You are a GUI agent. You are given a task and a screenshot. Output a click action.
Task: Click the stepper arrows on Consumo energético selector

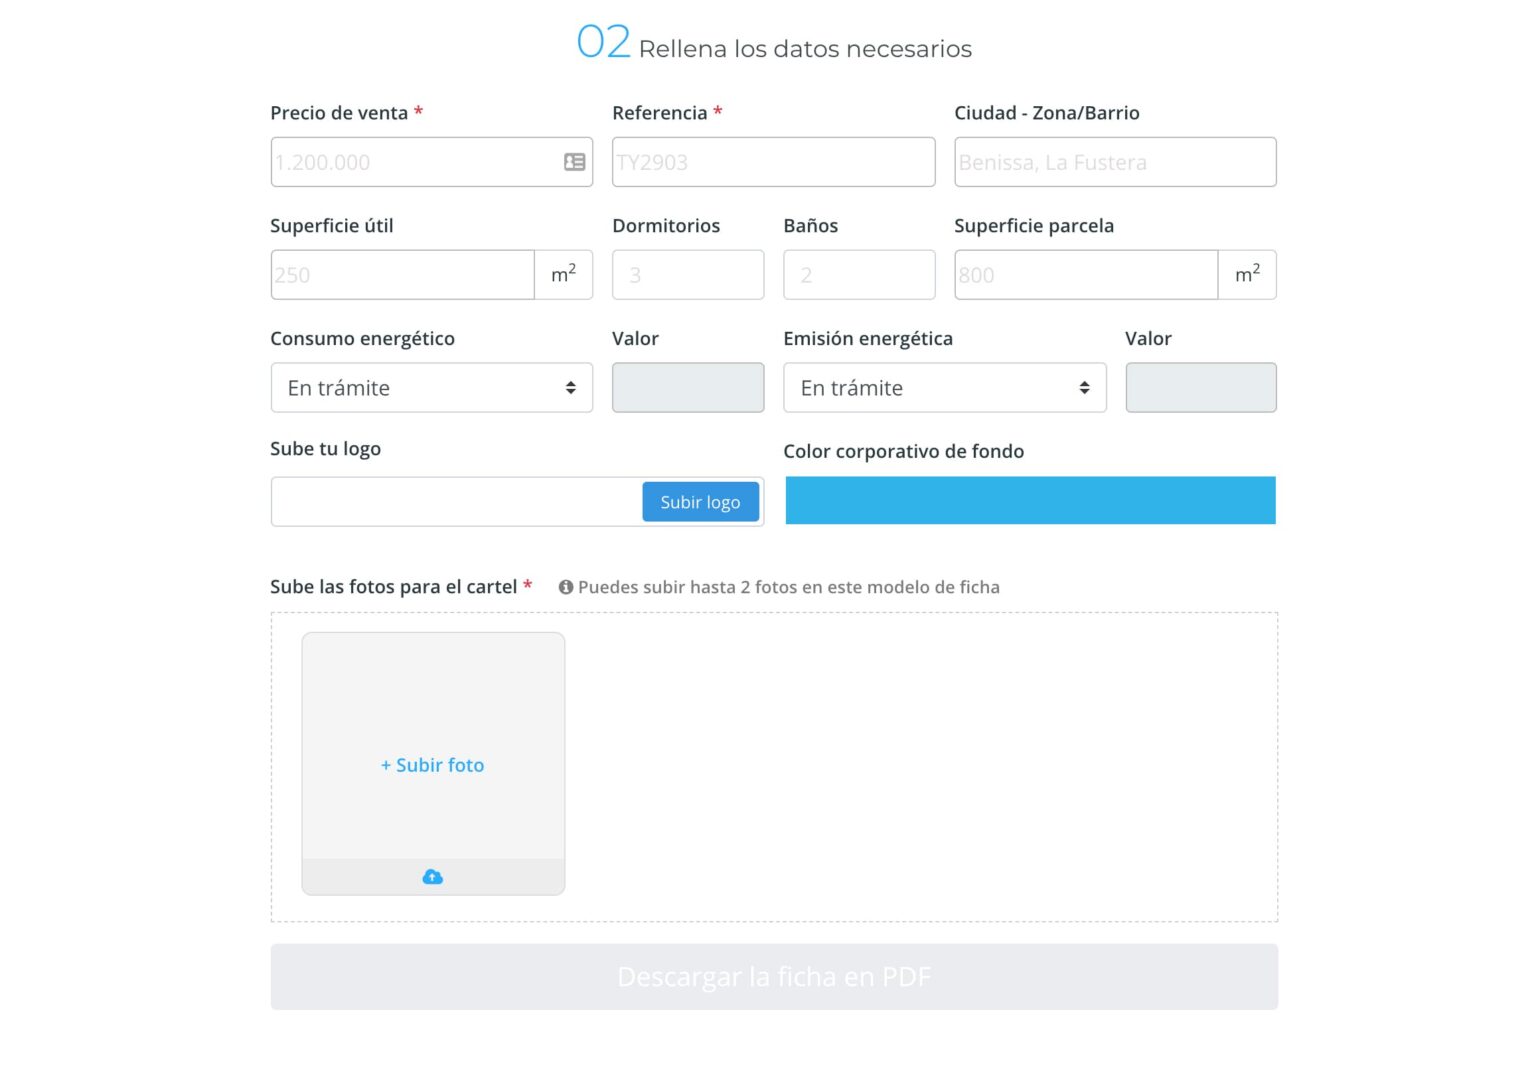571,387
